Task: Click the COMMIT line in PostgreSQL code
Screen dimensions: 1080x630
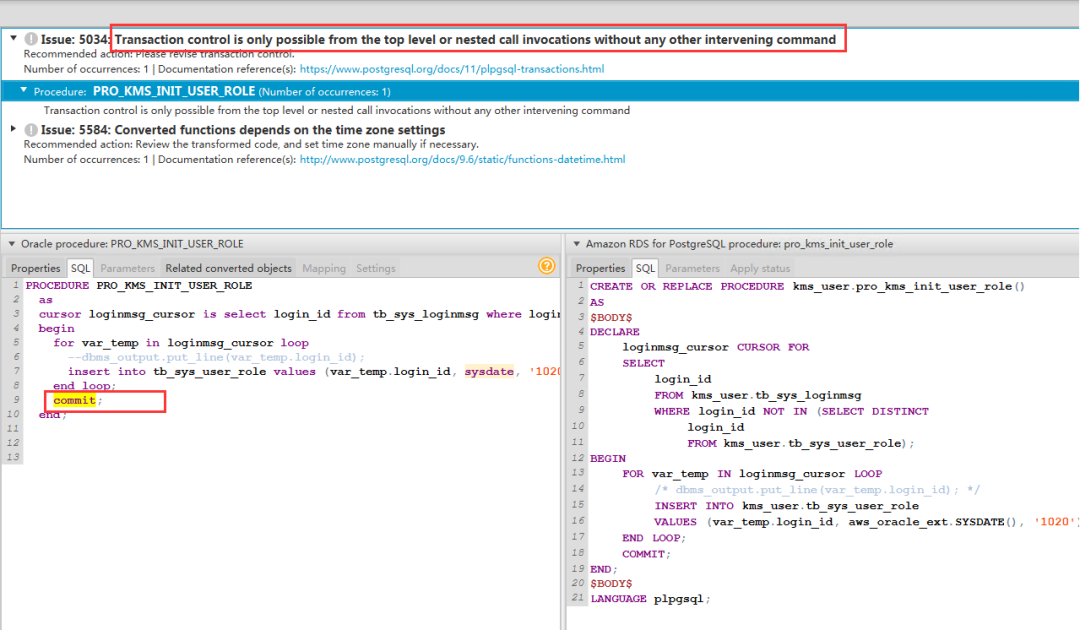Action: (x=645, y=554)
